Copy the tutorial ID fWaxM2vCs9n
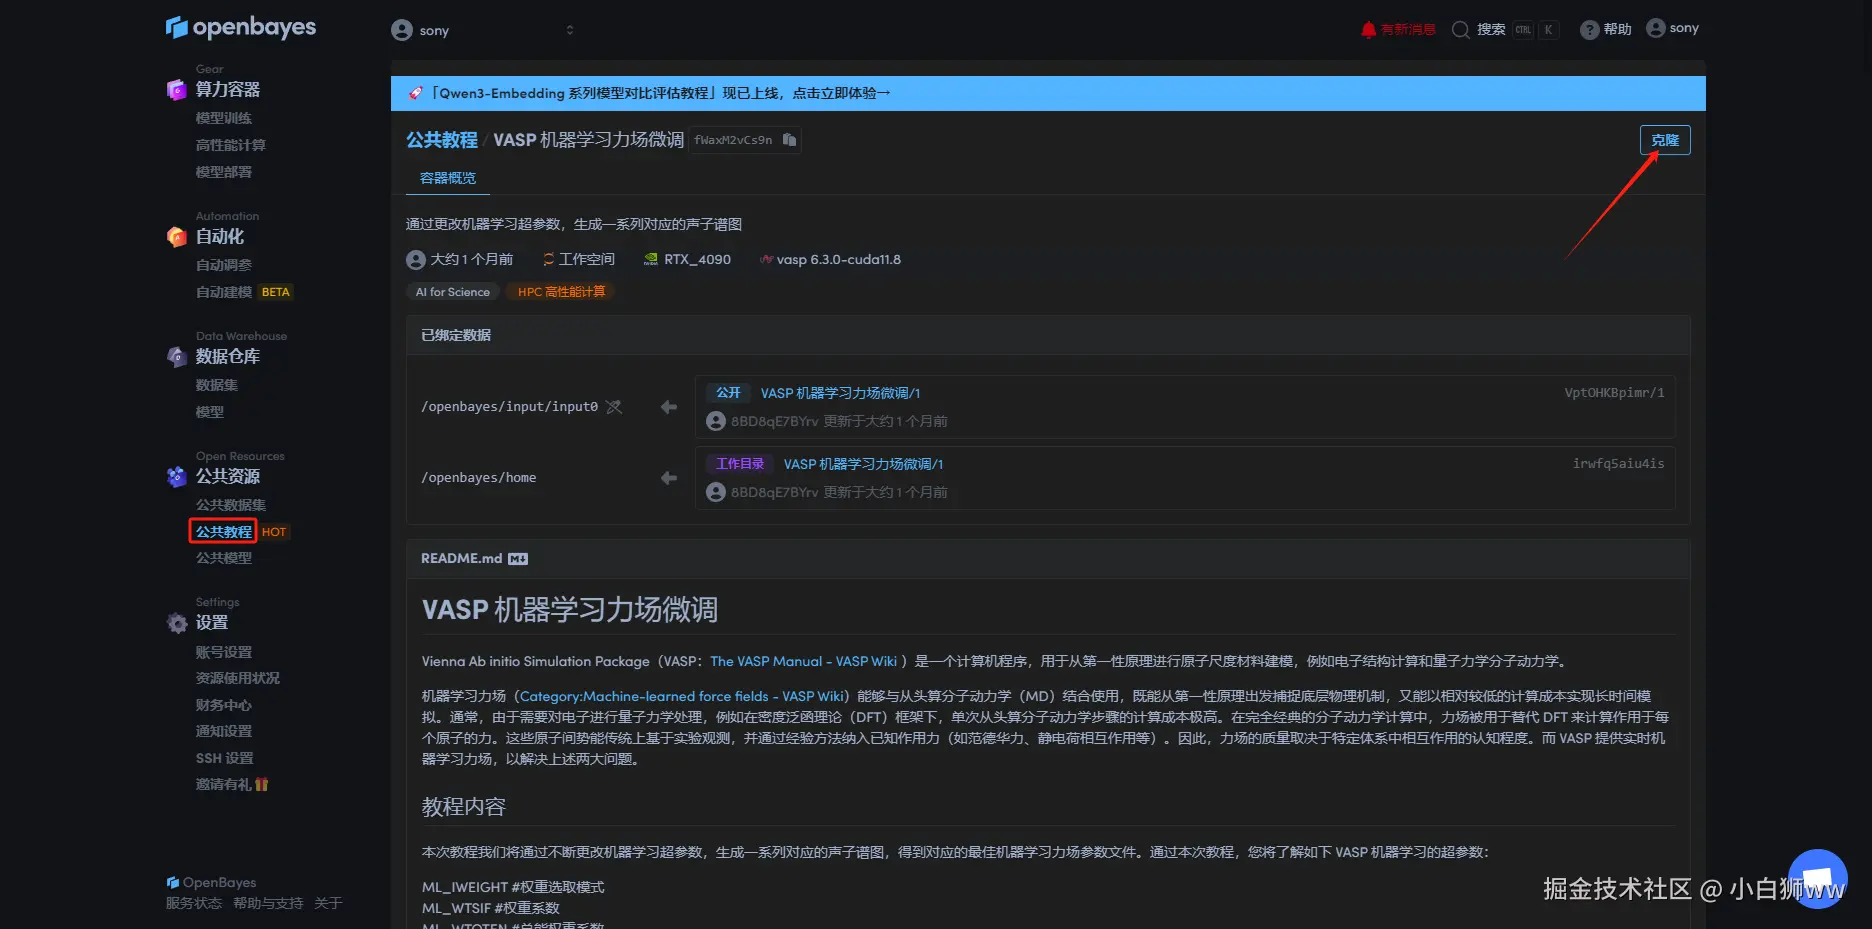The height and width of the screenshot is (929, 1872). point(790,140)
